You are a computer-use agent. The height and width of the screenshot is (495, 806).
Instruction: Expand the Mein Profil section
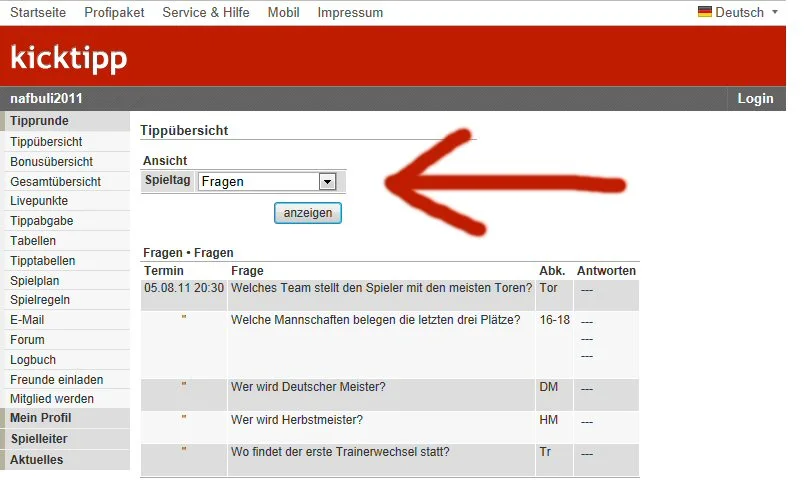click(x=41, y=418)
